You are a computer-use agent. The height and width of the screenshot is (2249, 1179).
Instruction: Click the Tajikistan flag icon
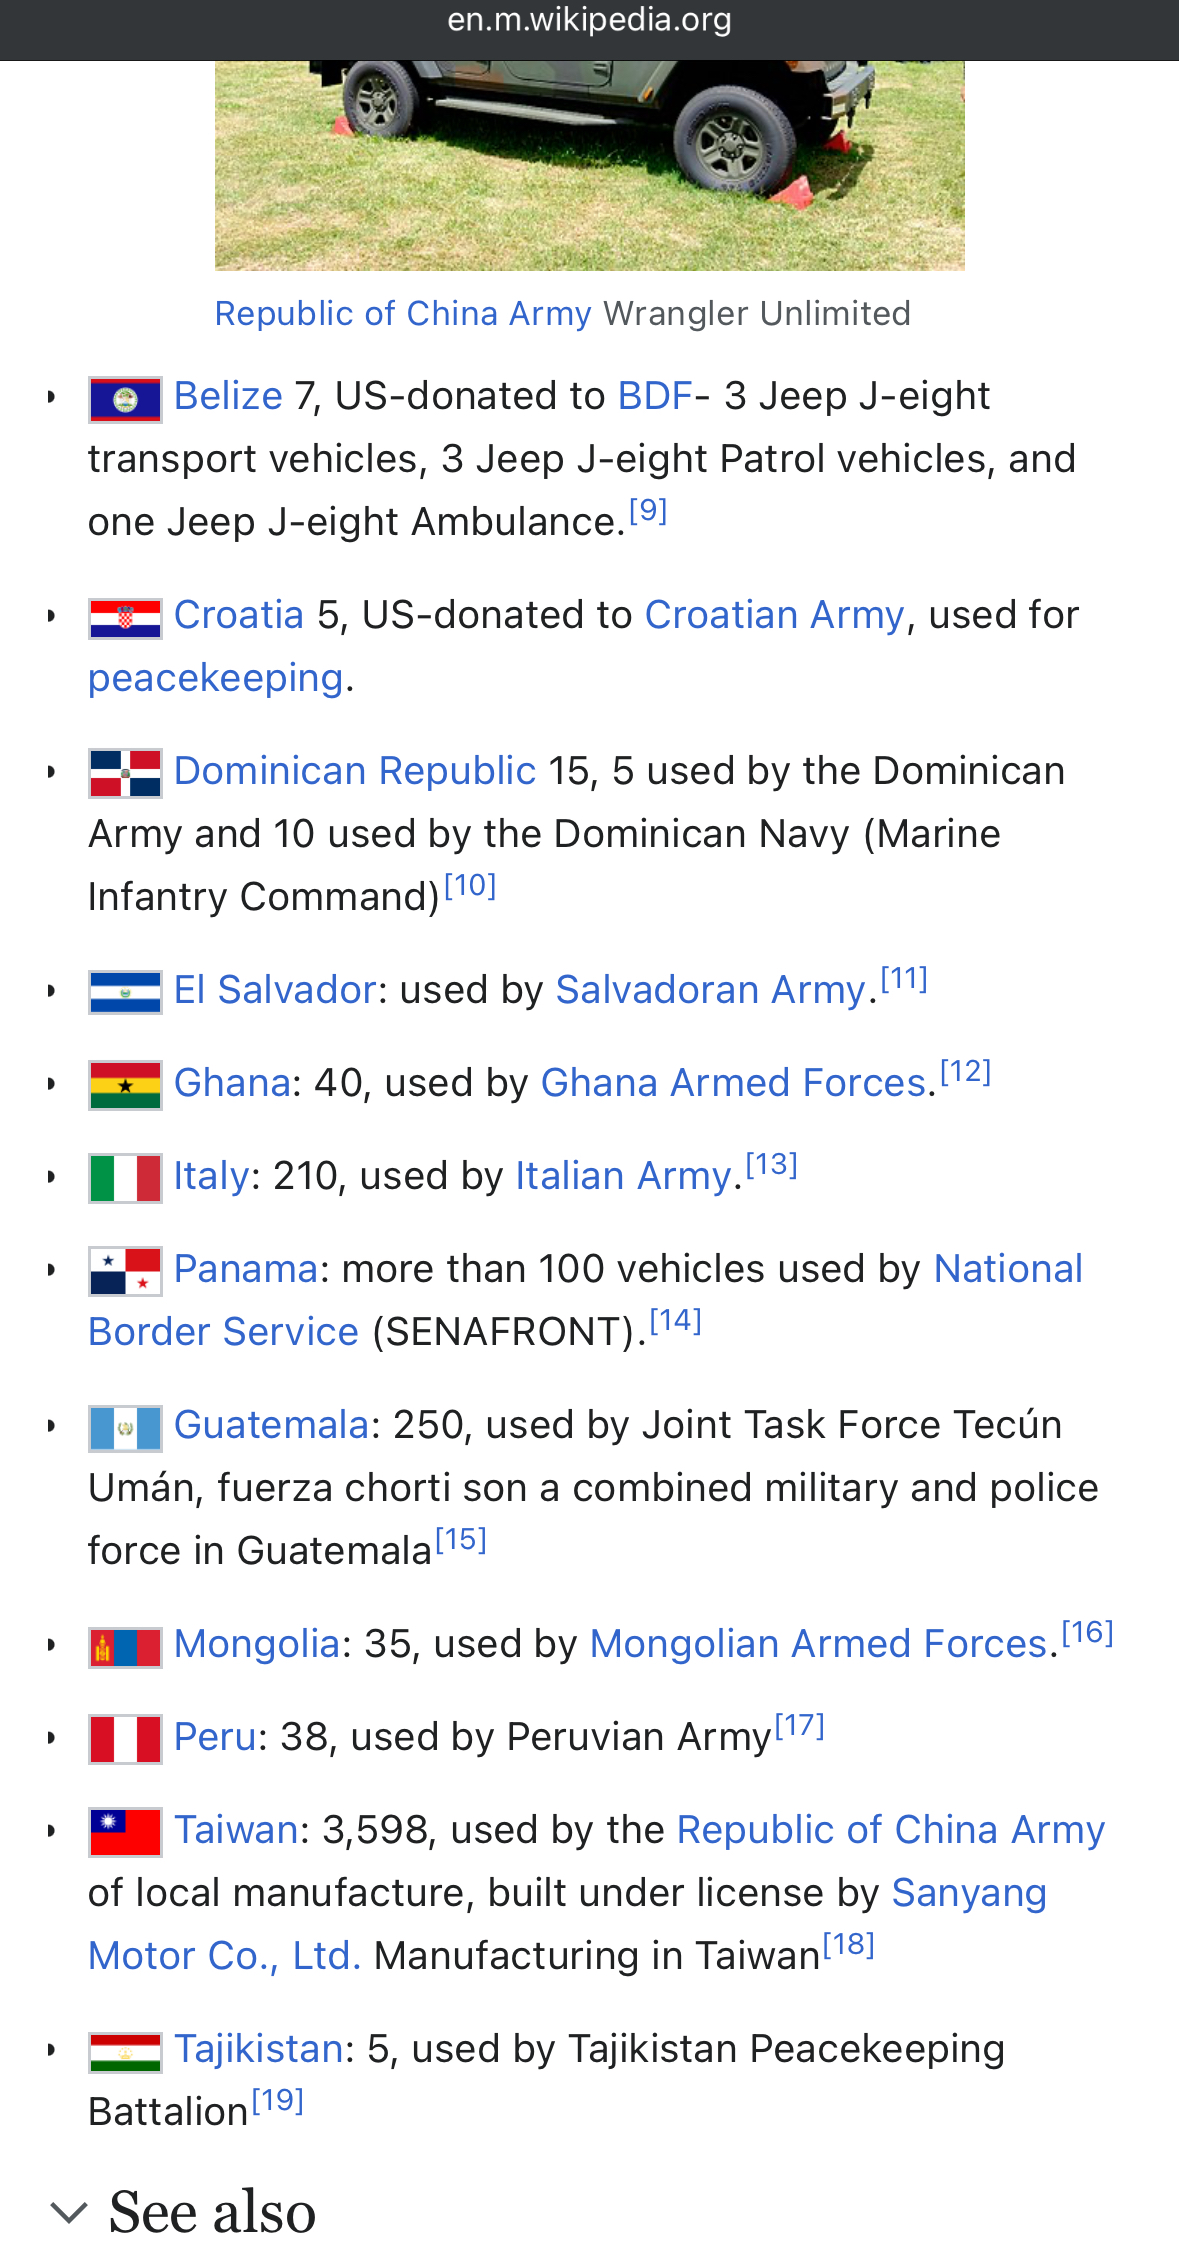125,2052
